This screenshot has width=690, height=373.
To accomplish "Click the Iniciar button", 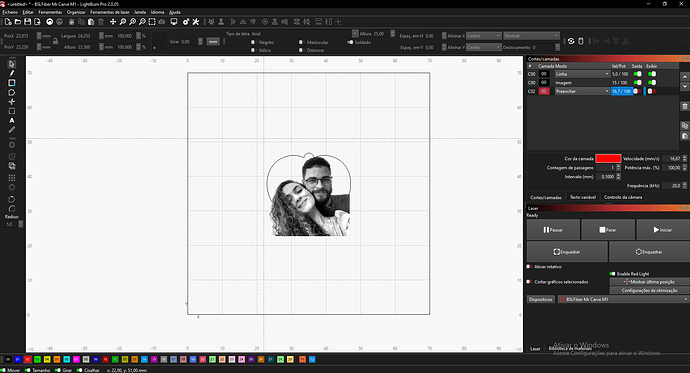I will (x=663, y=230).
